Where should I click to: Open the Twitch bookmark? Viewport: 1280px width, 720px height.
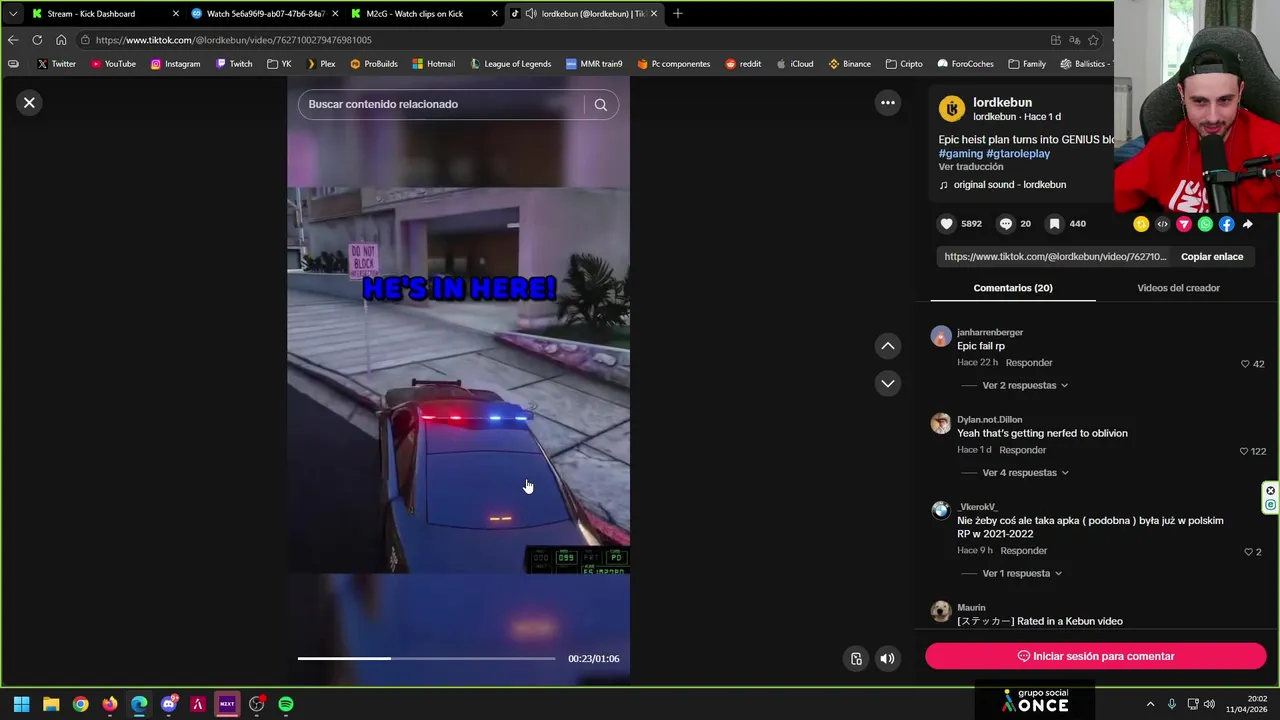coord(234,64)
